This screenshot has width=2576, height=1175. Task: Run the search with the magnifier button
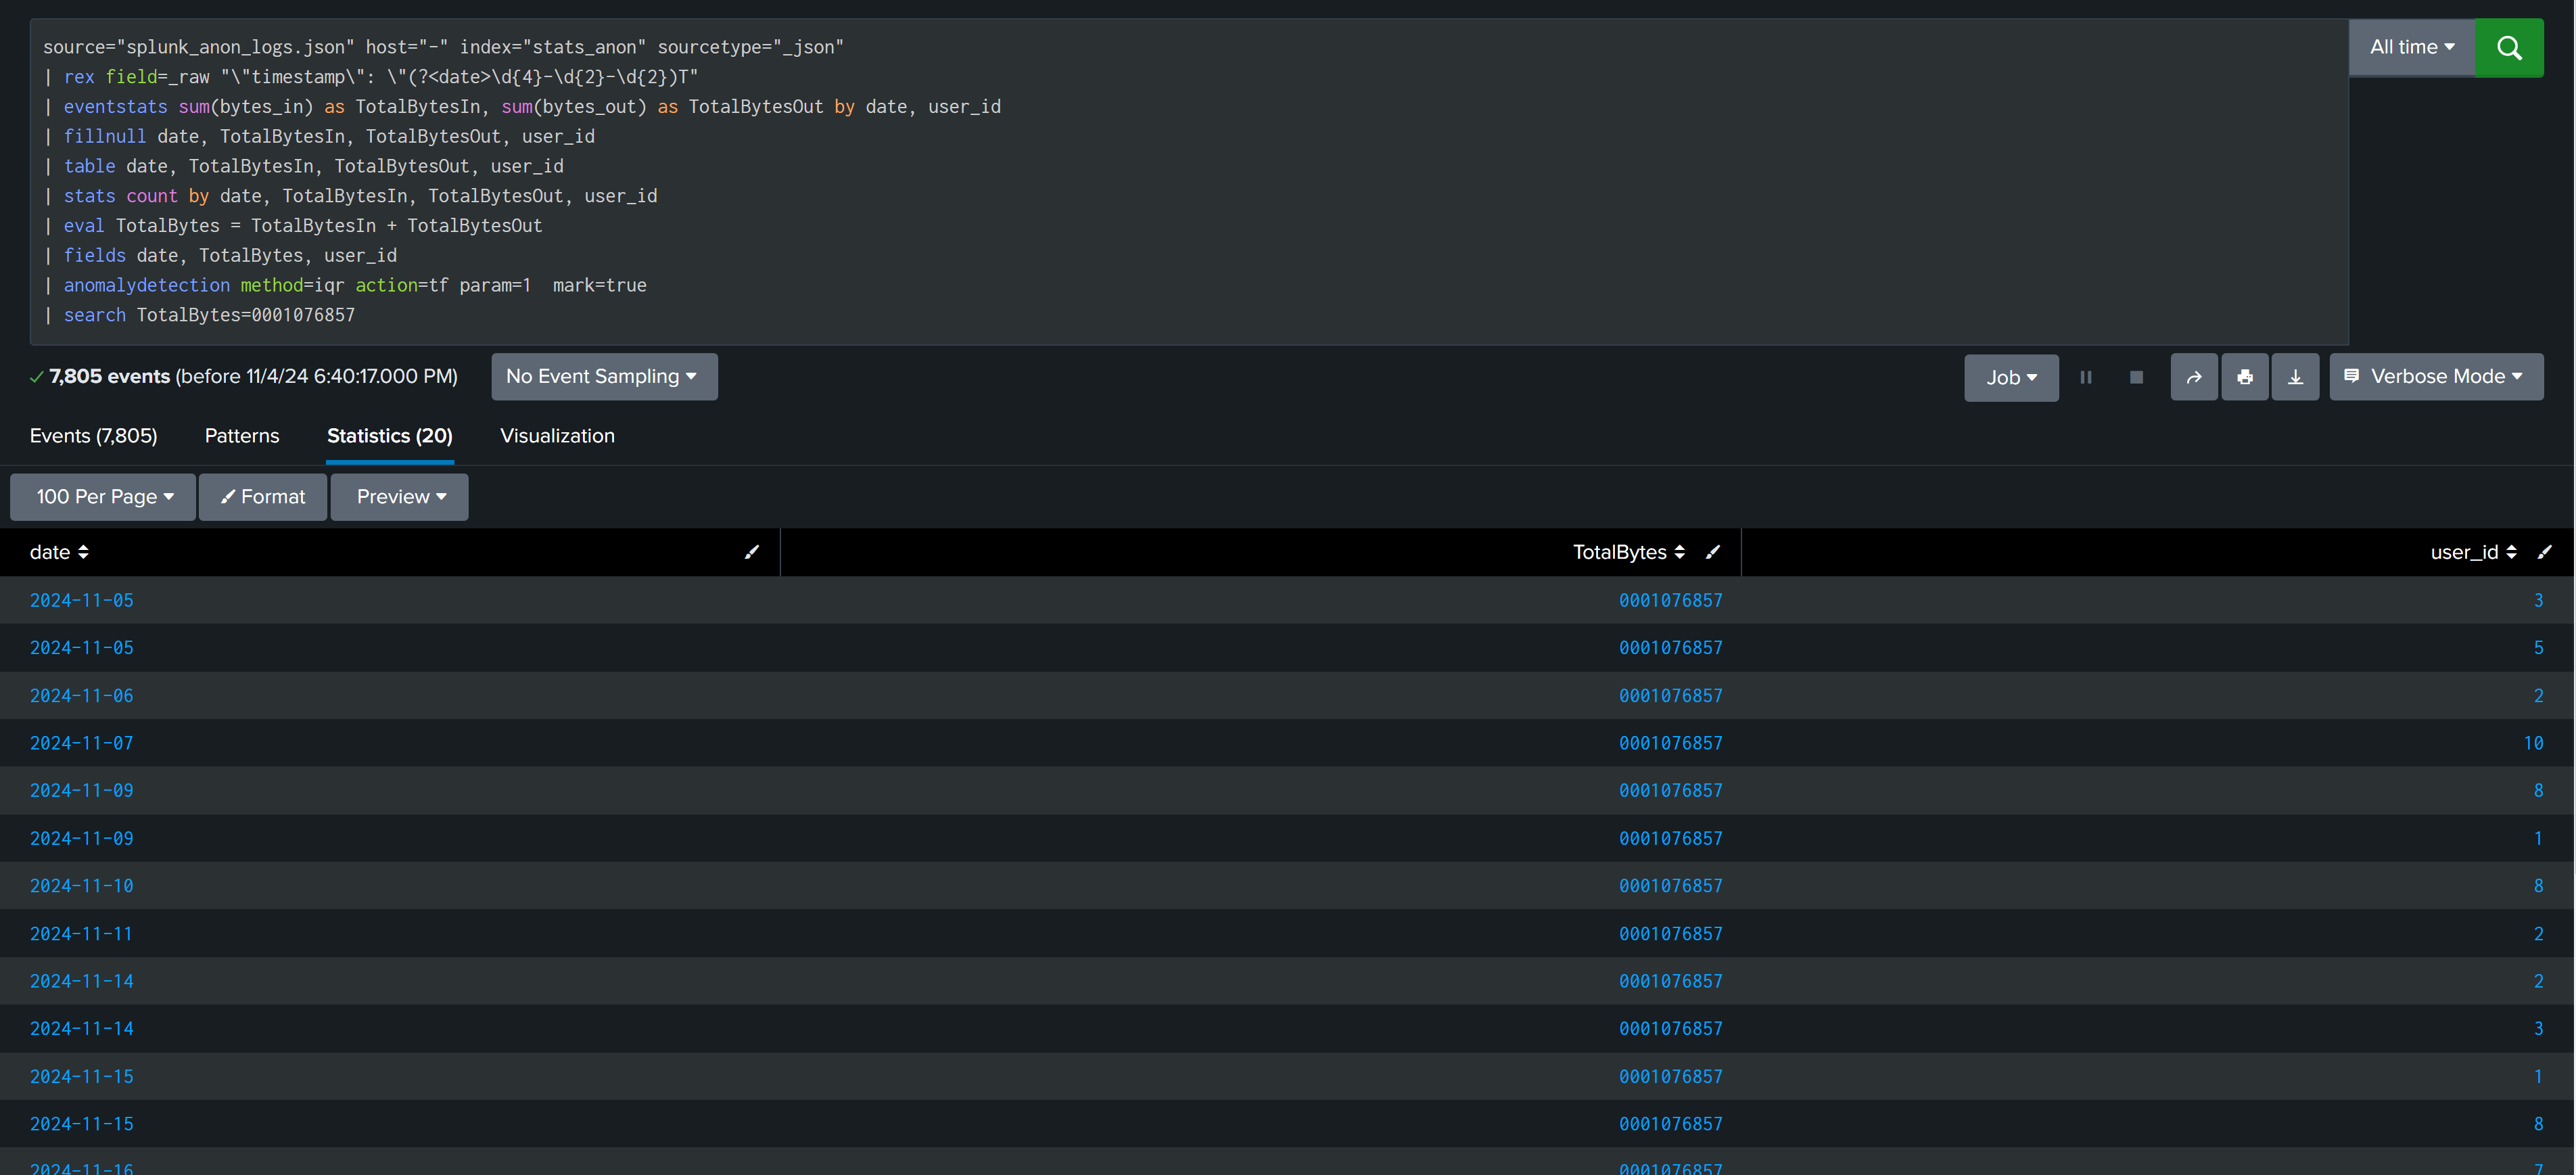coord(2508,48)
